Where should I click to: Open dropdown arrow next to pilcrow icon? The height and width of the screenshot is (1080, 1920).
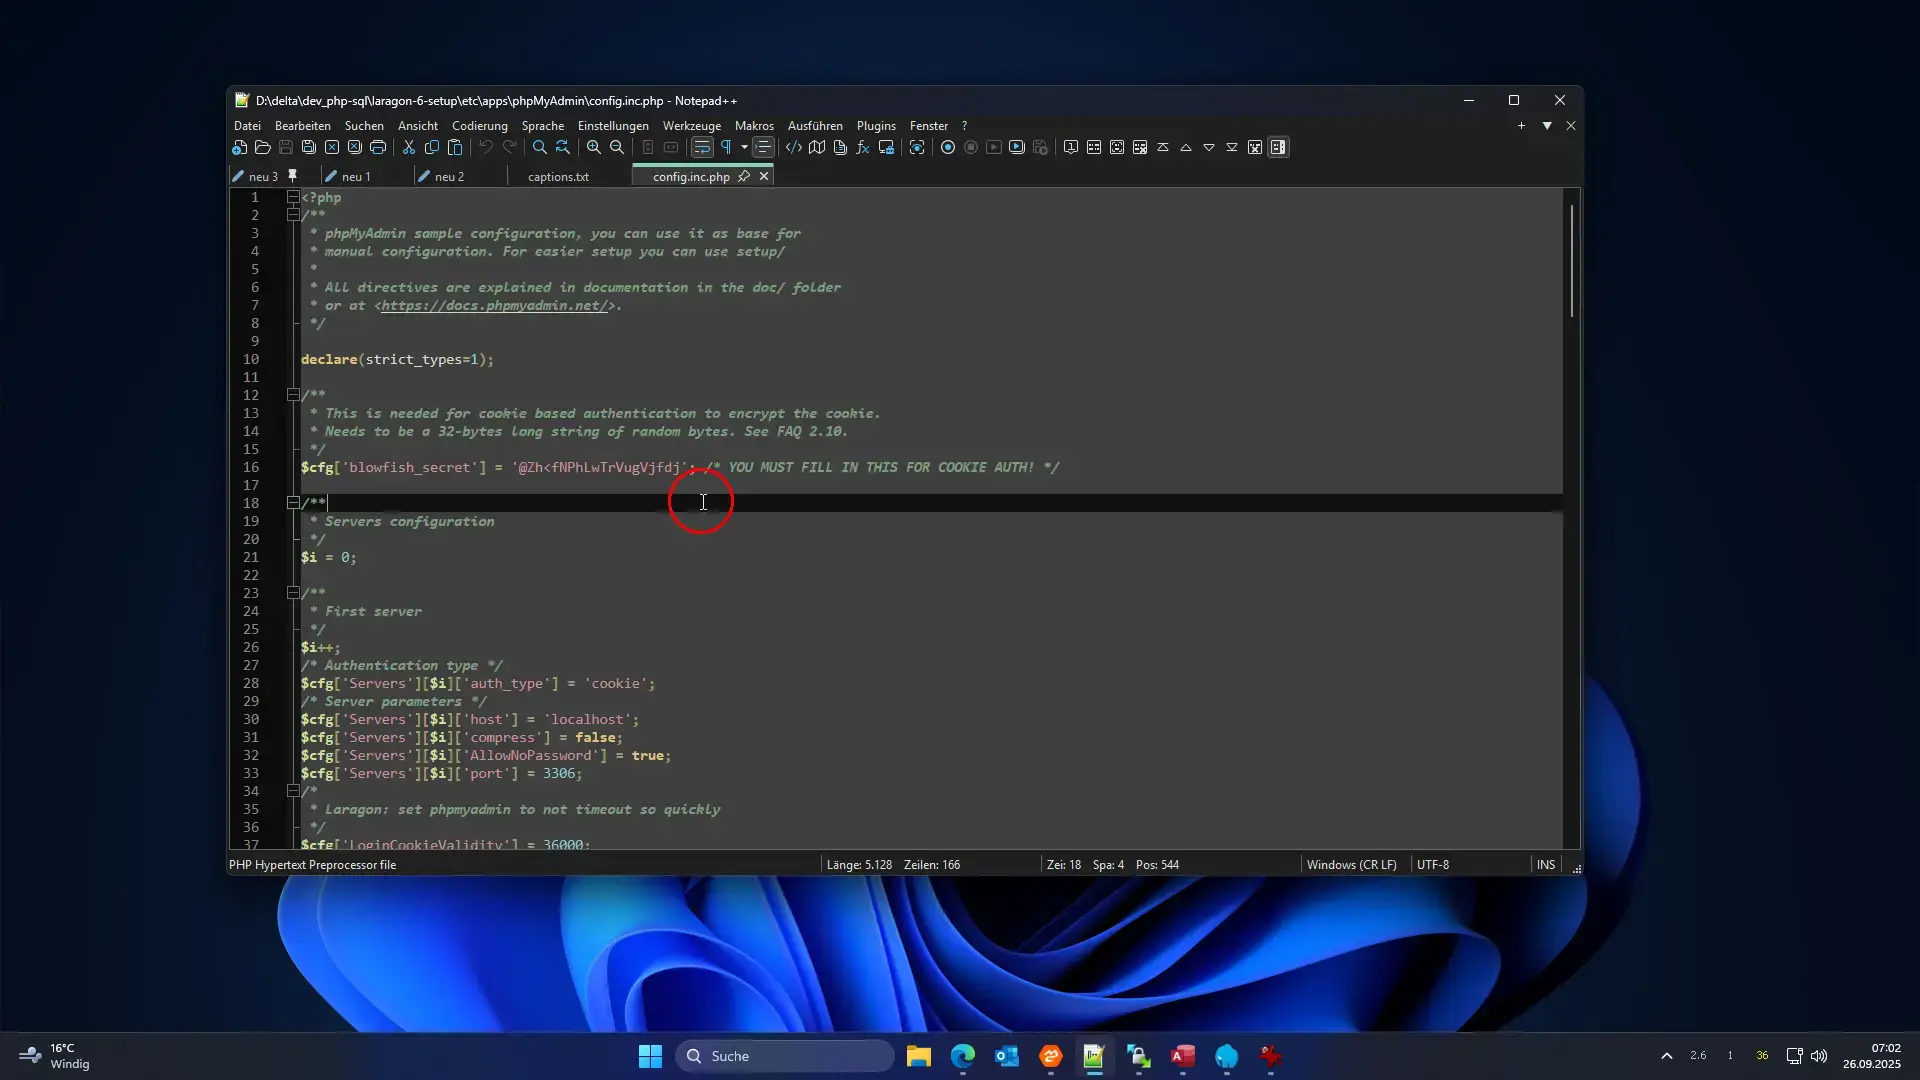744,148
